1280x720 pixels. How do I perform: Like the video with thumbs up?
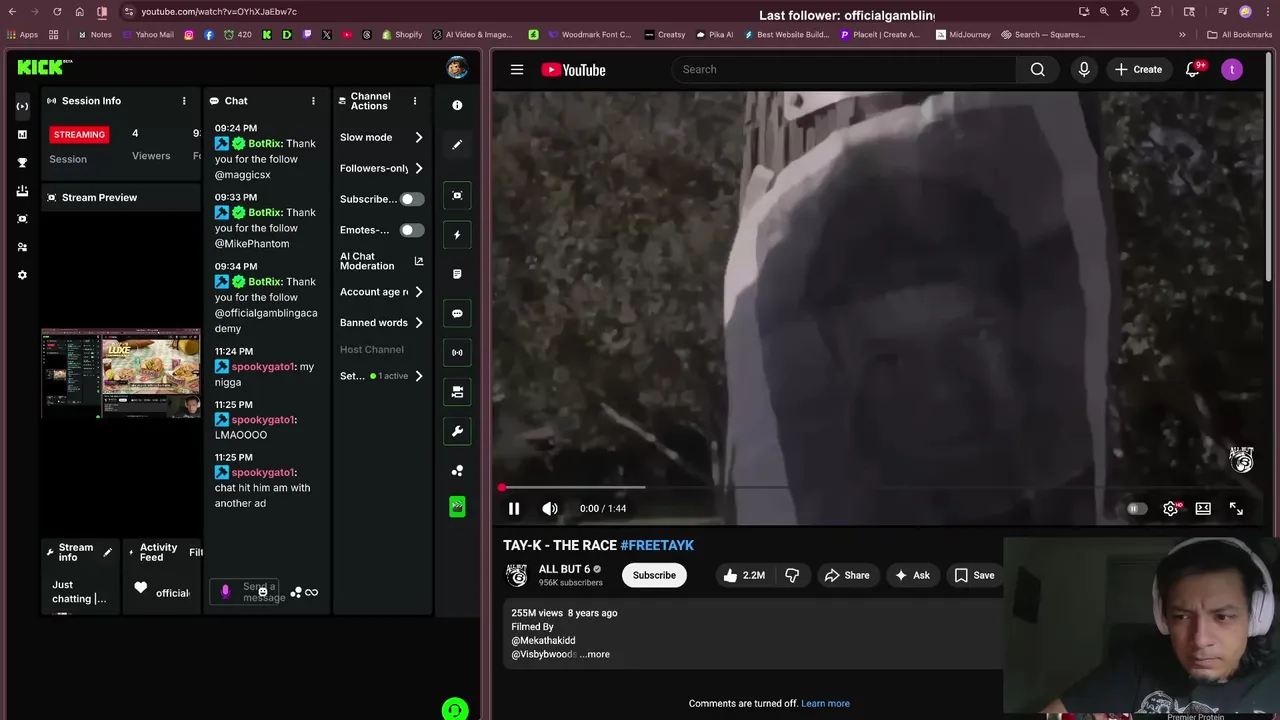click(x=746, y=575)
